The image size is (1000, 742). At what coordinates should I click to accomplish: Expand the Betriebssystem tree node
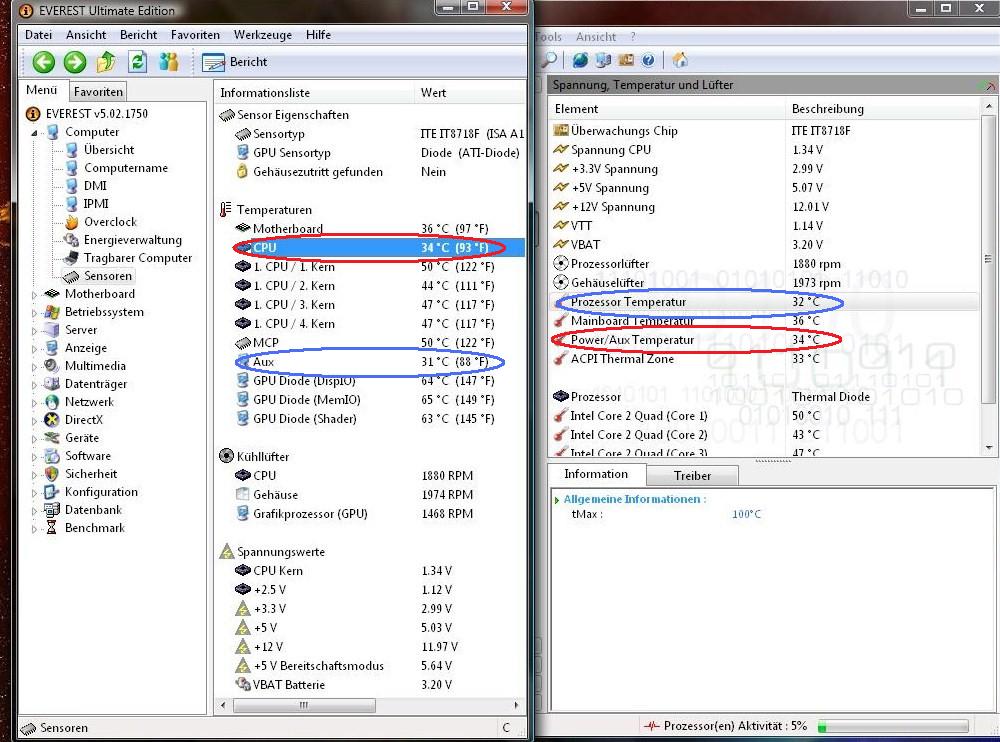coord(34,313)
